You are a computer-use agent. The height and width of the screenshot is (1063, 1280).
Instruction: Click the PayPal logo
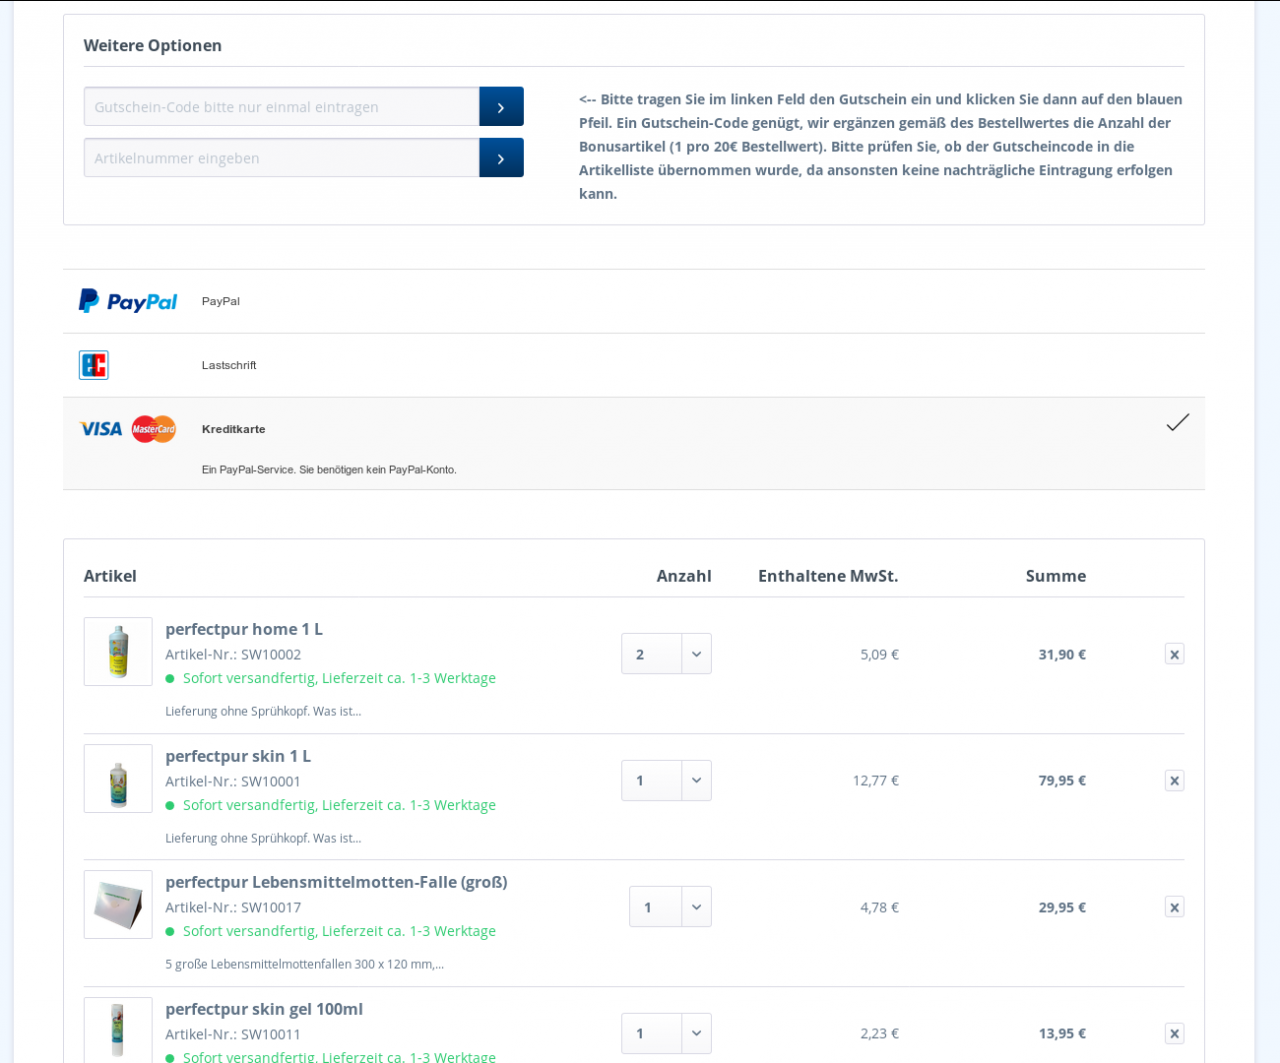point(128,301)
